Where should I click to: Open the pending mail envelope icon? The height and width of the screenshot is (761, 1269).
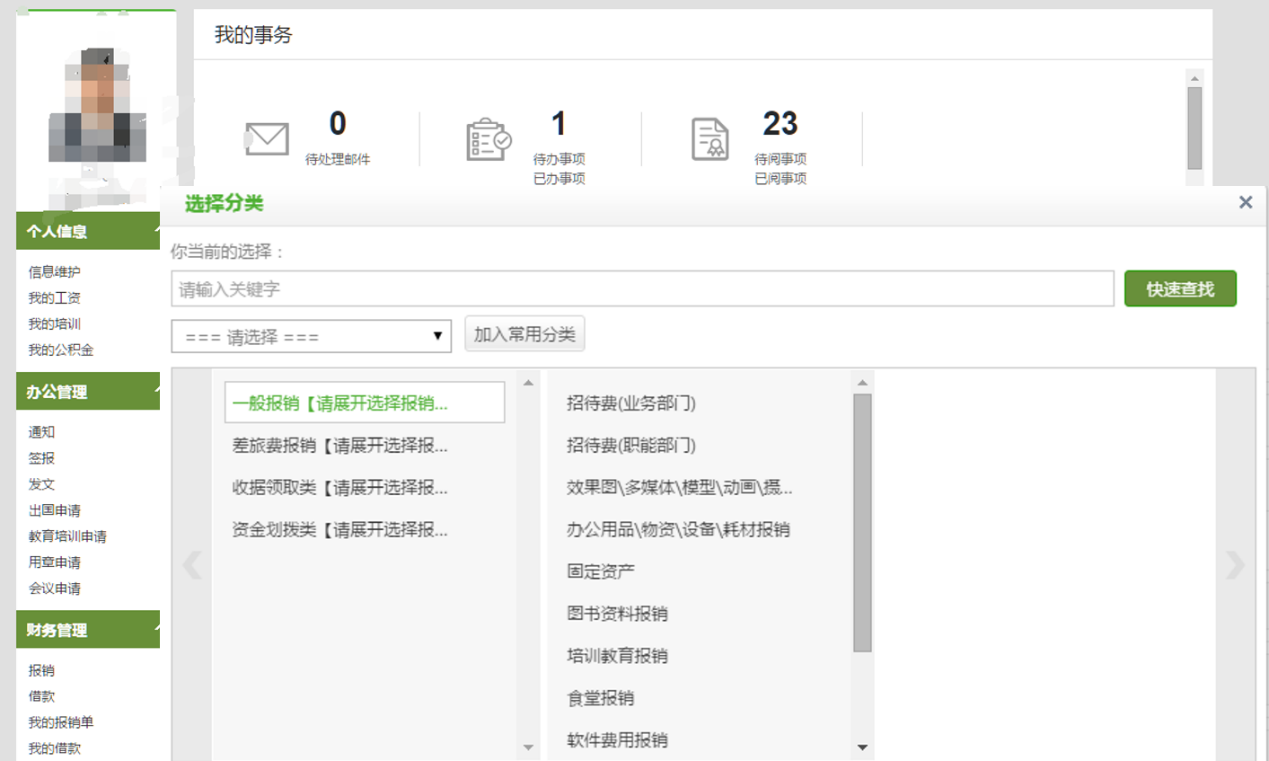(267, 139)
